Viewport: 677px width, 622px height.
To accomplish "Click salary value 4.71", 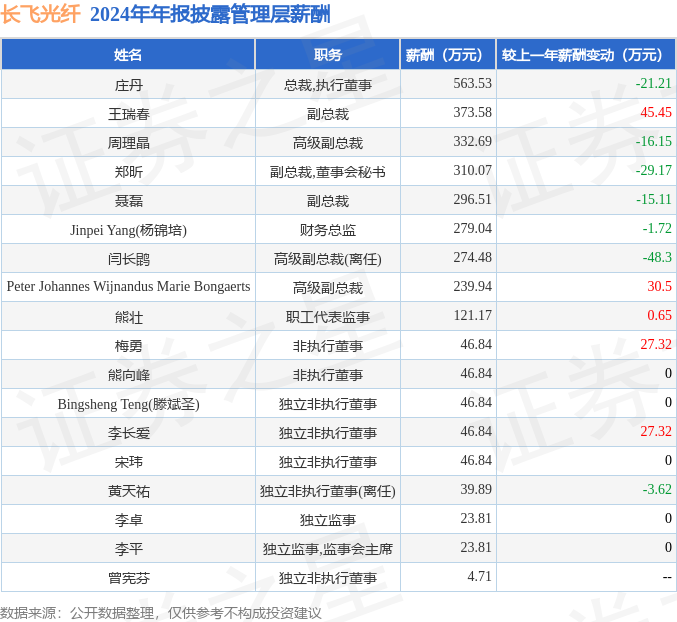I will click(x=479, y=576).
